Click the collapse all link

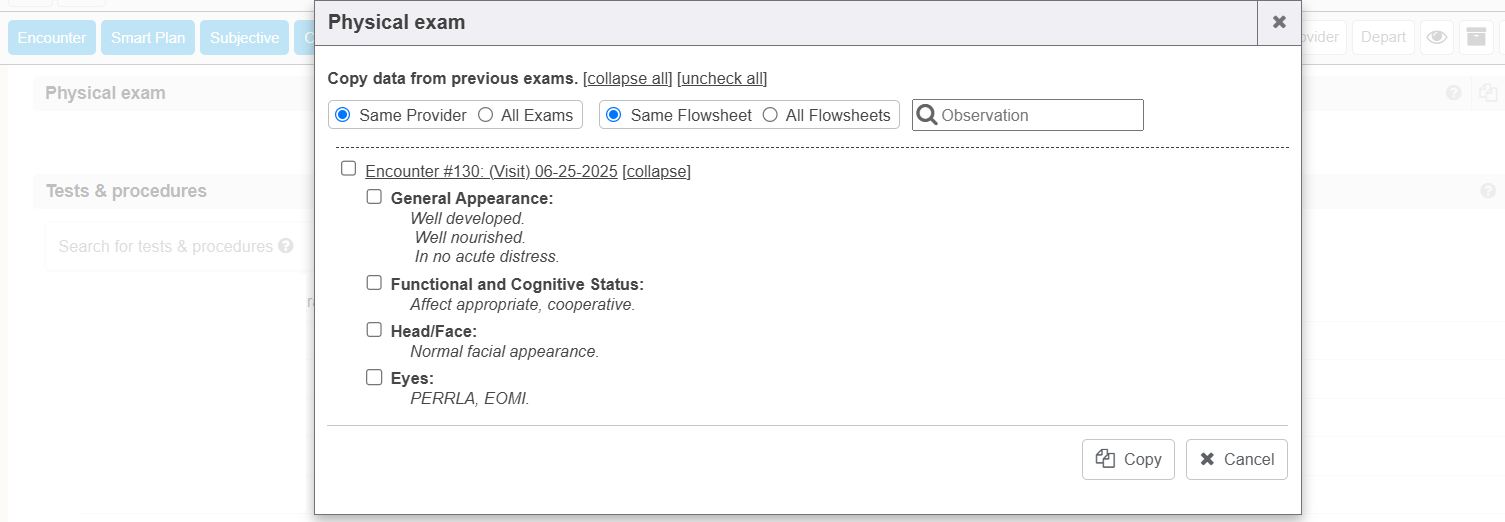point(628,78)
